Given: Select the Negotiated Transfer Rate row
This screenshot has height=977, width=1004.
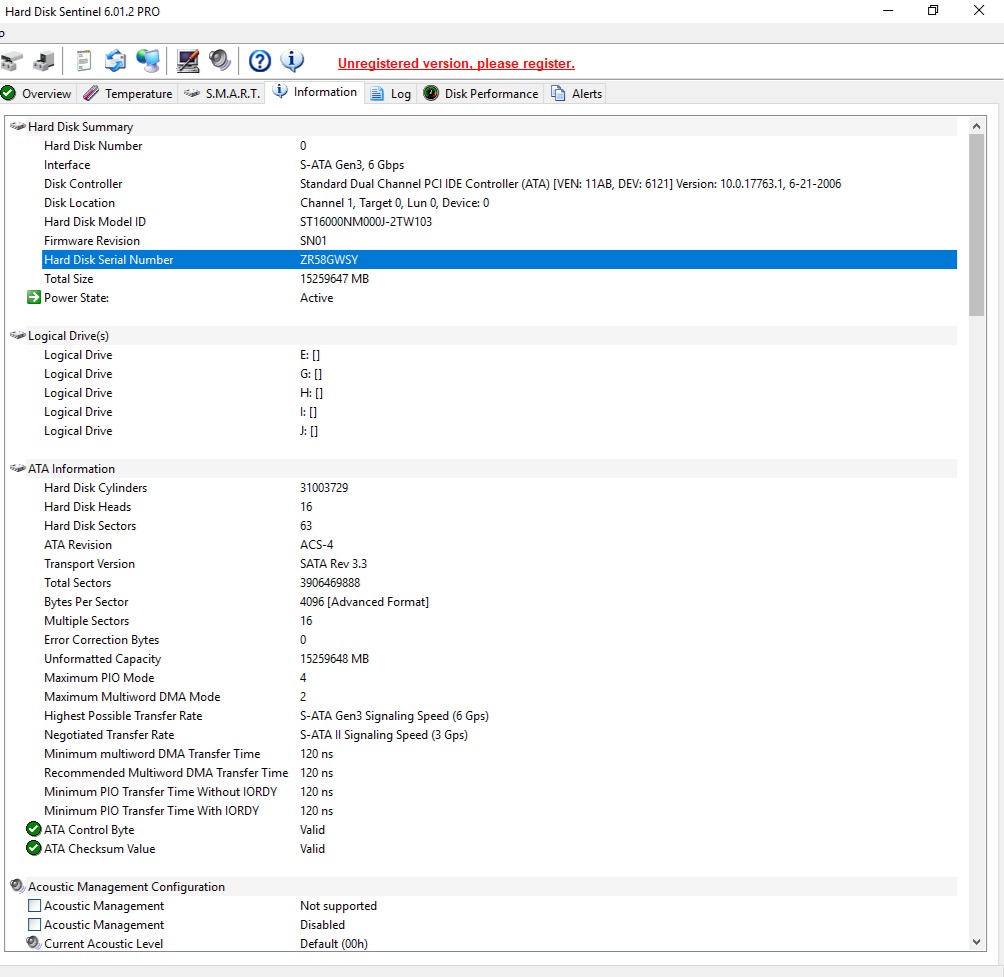Looking at the screenshot, I should pyautogui.click(x=499, y=735).
